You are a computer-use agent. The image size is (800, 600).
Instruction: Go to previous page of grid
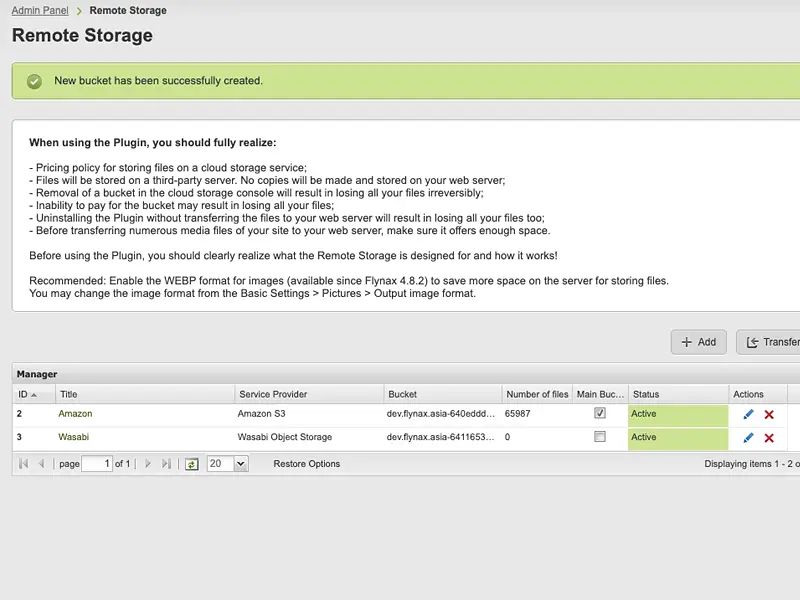click(41, 464)
